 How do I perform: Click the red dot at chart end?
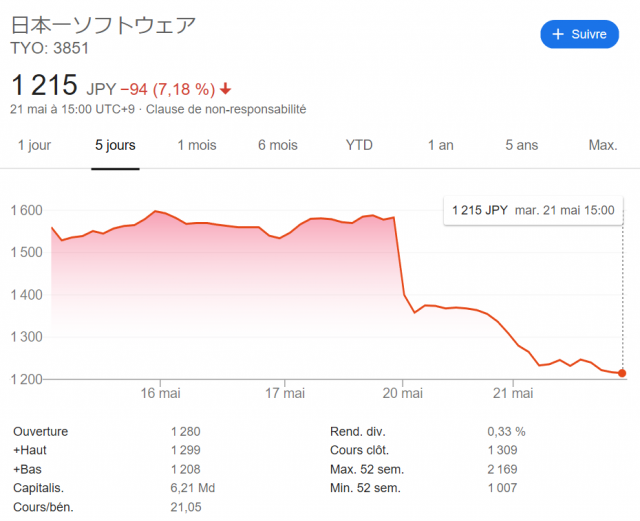click(622, 373)
